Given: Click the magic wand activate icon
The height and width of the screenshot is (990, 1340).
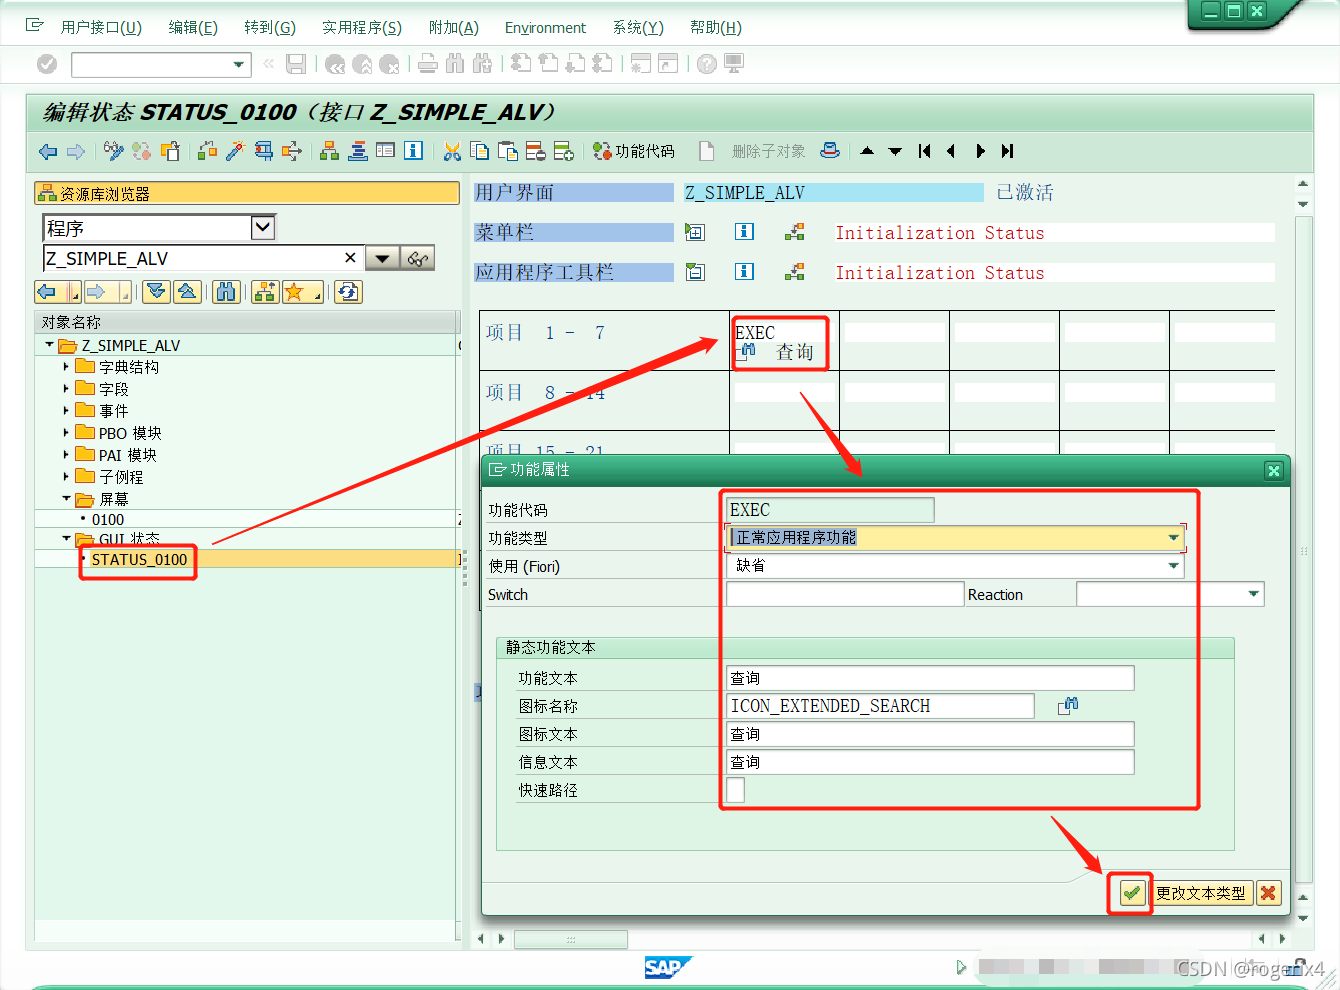Looking at the screenshot, I should click(235, 151).
